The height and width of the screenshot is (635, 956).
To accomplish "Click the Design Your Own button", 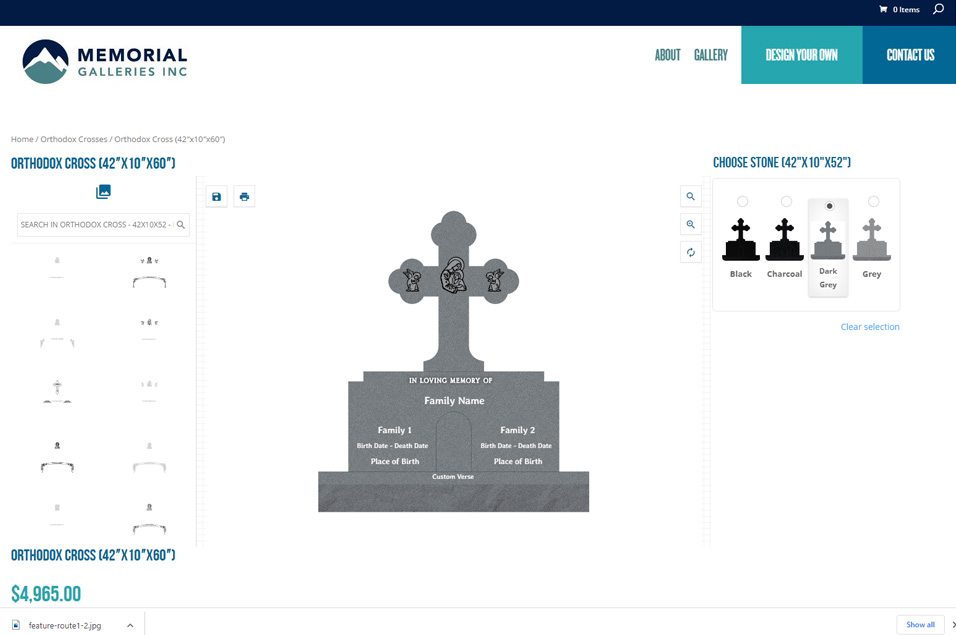I will pyautogui.click(x=801, y=55).
